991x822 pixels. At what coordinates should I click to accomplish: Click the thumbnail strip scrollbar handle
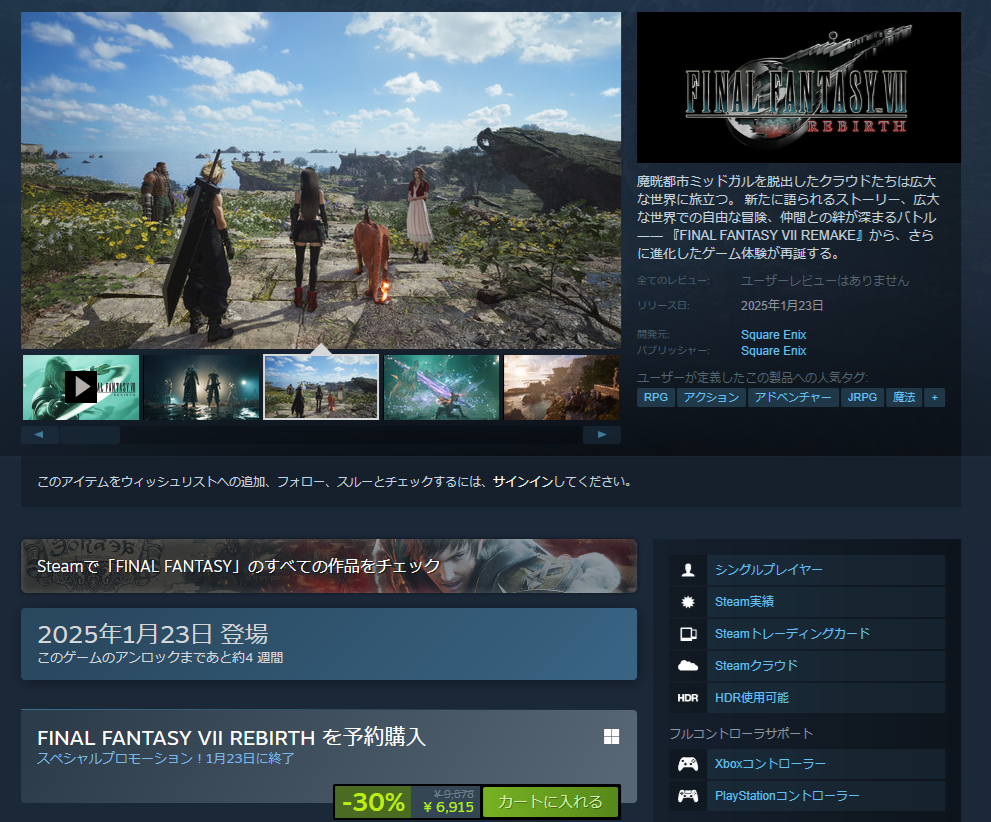click(90, 435)
